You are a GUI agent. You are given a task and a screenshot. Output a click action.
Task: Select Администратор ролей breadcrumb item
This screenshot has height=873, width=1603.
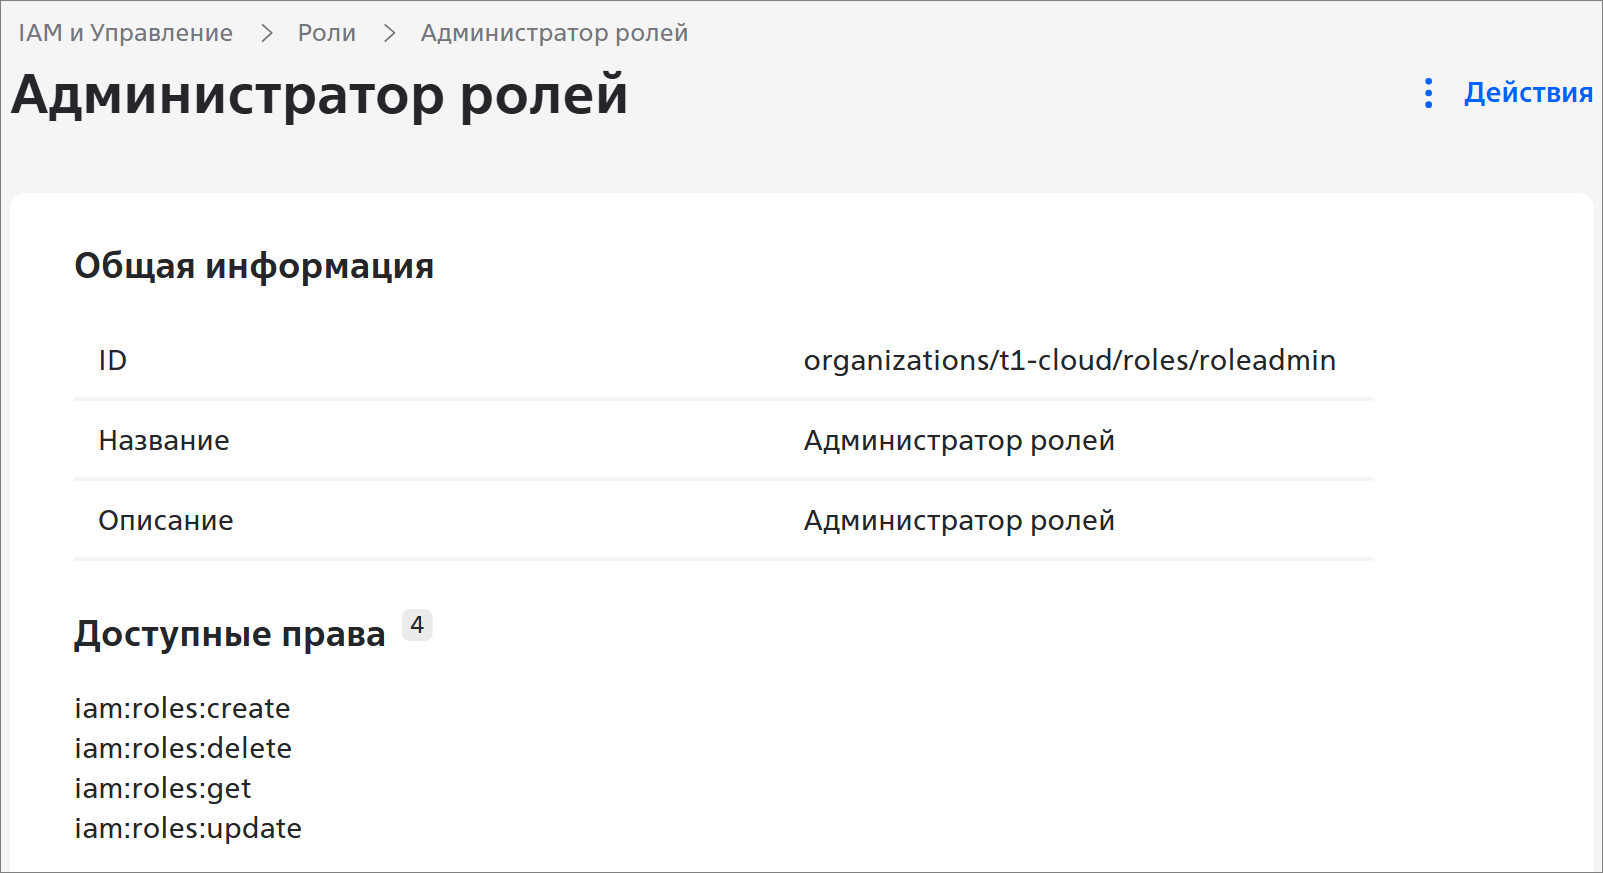[x=554, y=33]
